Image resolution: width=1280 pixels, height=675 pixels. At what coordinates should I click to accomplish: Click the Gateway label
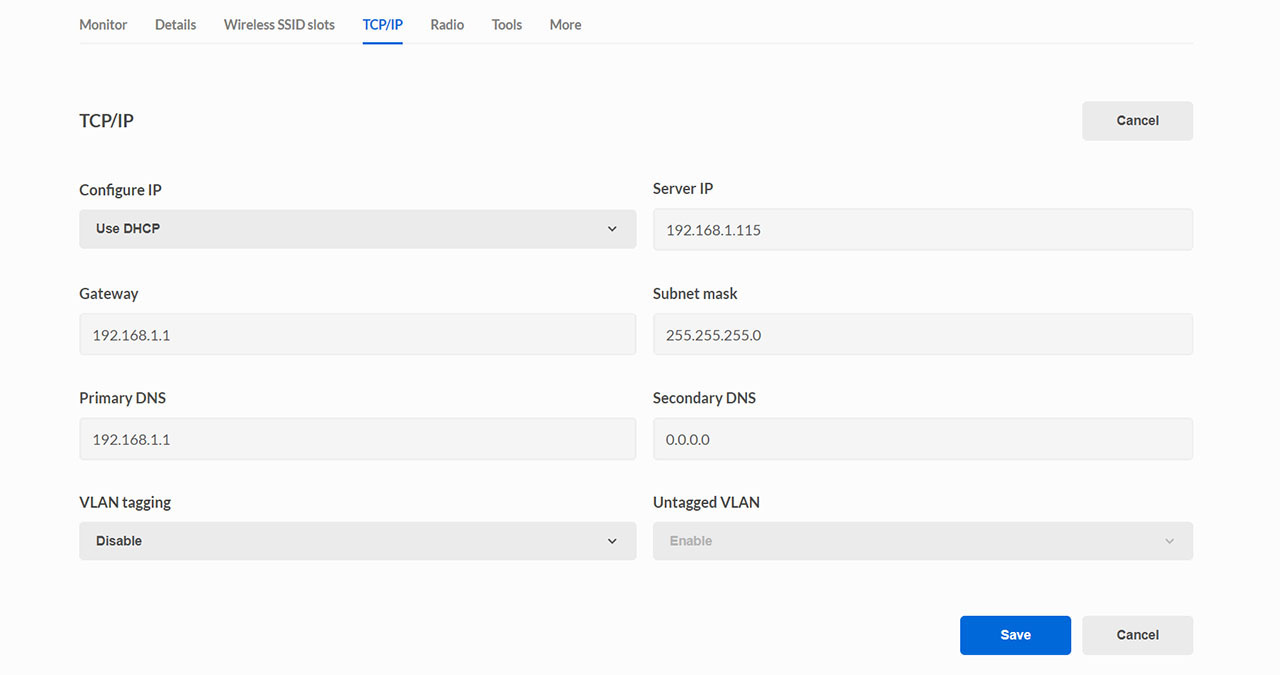(x=109, y=294)
